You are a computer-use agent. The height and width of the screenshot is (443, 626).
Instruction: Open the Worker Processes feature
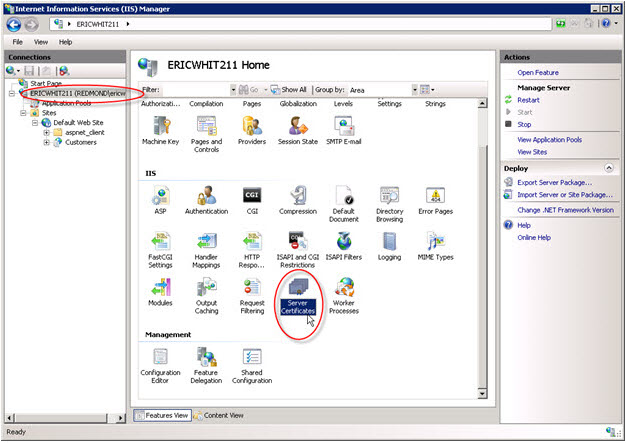(x=344, y=296)
